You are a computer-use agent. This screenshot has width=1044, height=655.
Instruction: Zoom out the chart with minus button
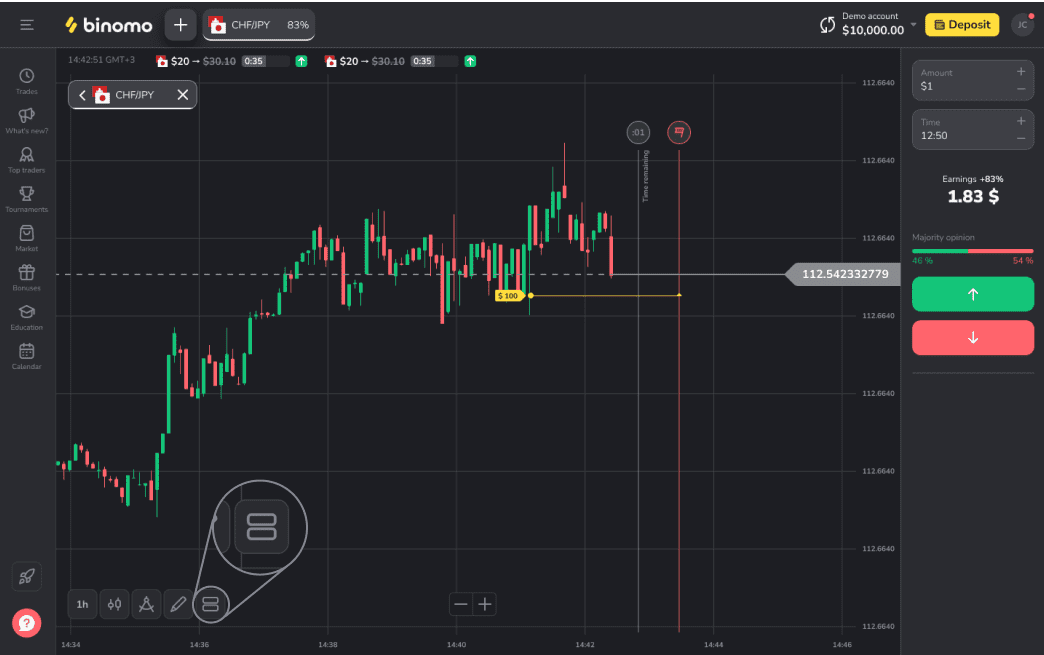(x=460, y=604)
